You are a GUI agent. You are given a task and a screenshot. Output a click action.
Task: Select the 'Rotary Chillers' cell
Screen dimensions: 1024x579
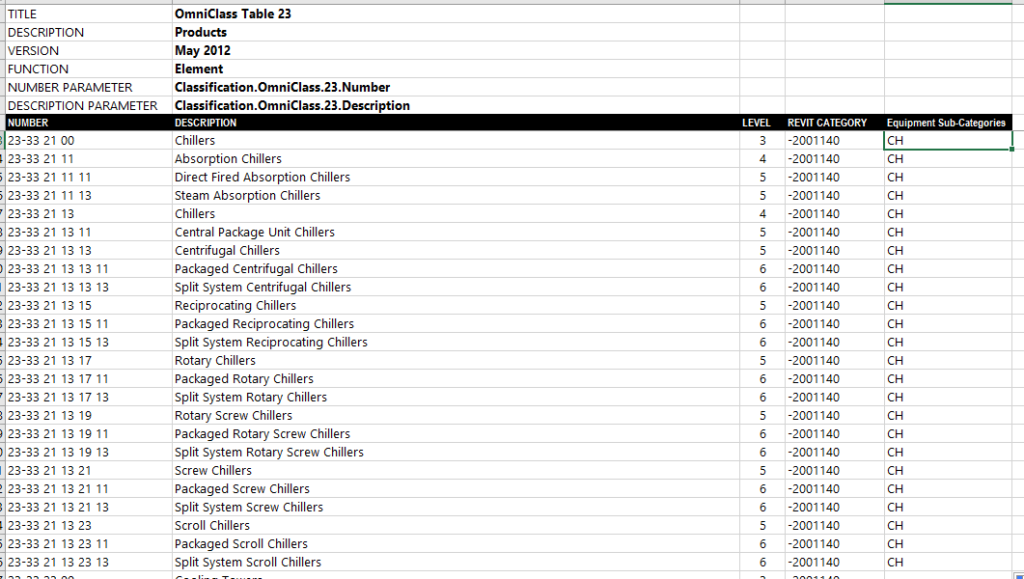456,360
